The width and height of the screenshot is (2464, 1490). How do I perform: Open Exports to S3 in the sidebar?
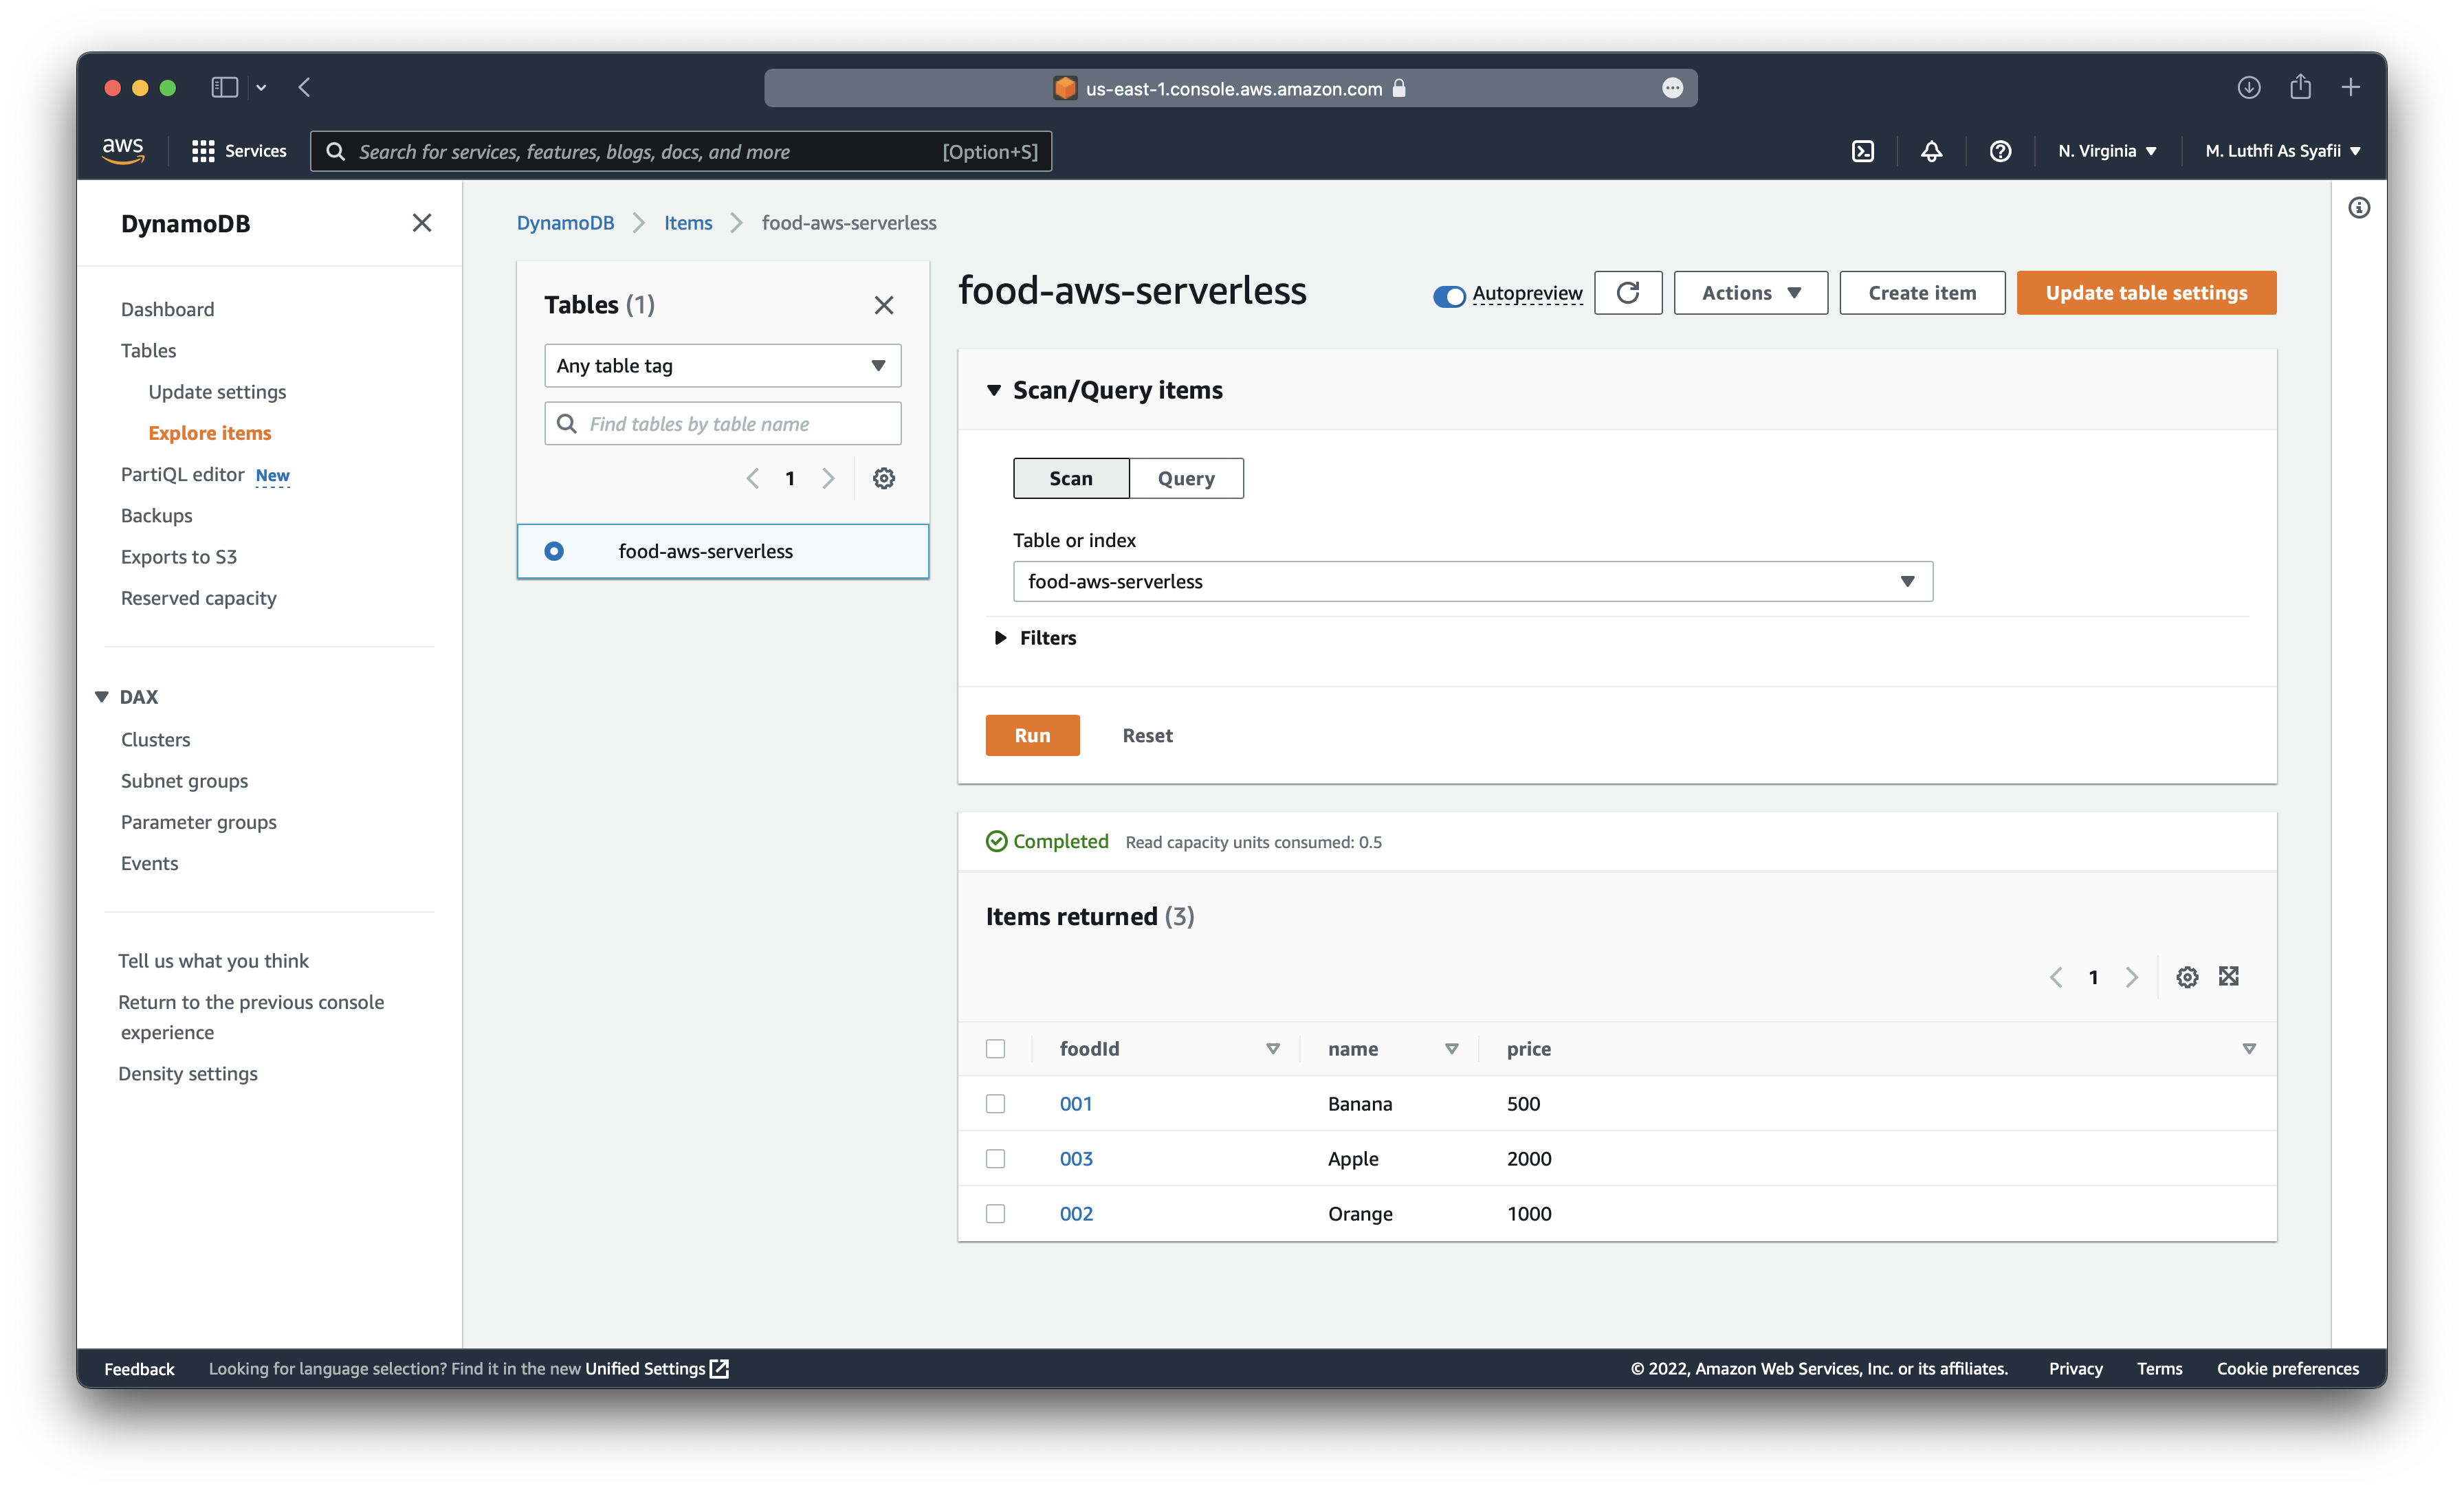click(x=179, y=556)
